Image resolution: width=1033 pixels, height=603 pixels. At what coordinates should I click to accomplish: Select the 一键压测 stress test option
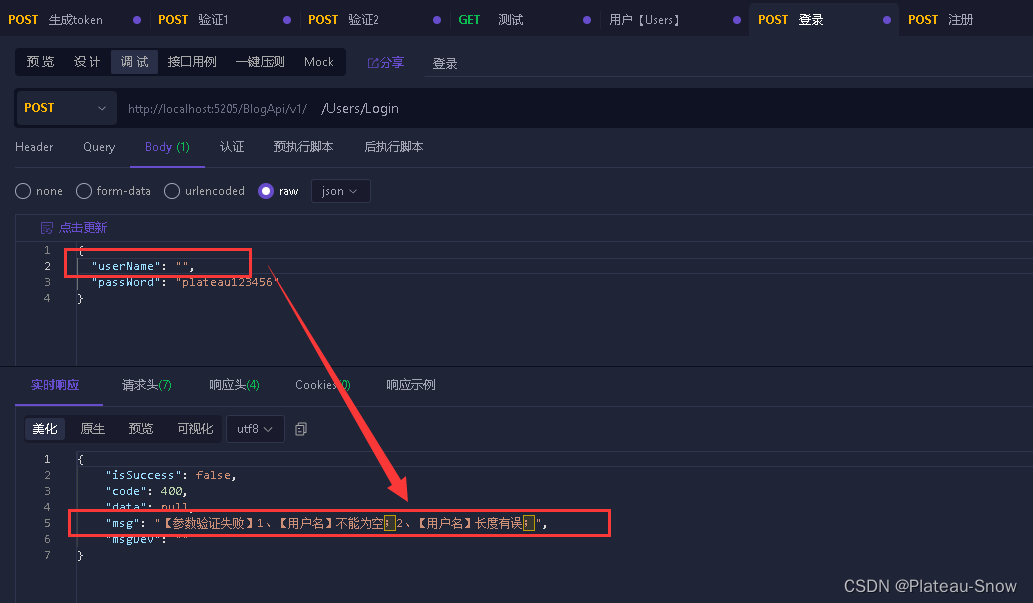pyautogui.click(x=259, y=61)
